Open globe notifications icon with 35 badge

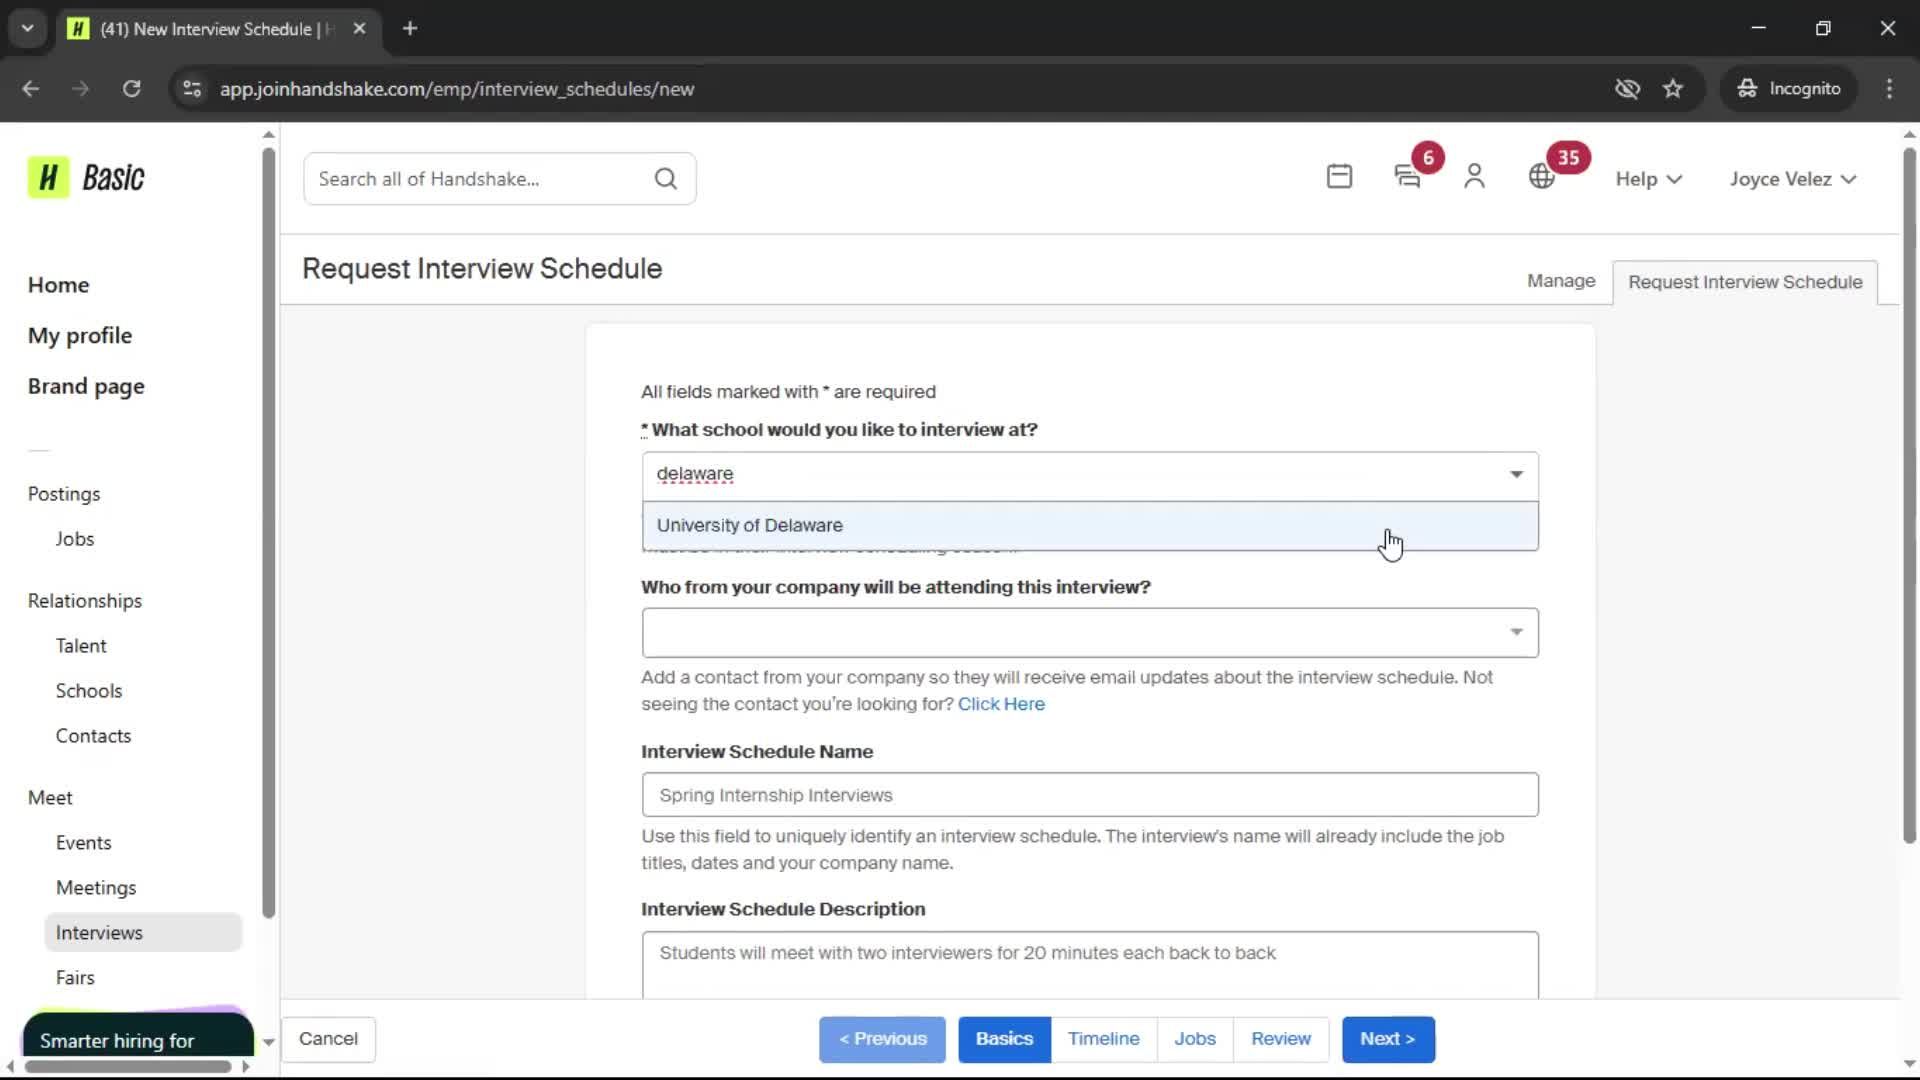[1542, 177]
